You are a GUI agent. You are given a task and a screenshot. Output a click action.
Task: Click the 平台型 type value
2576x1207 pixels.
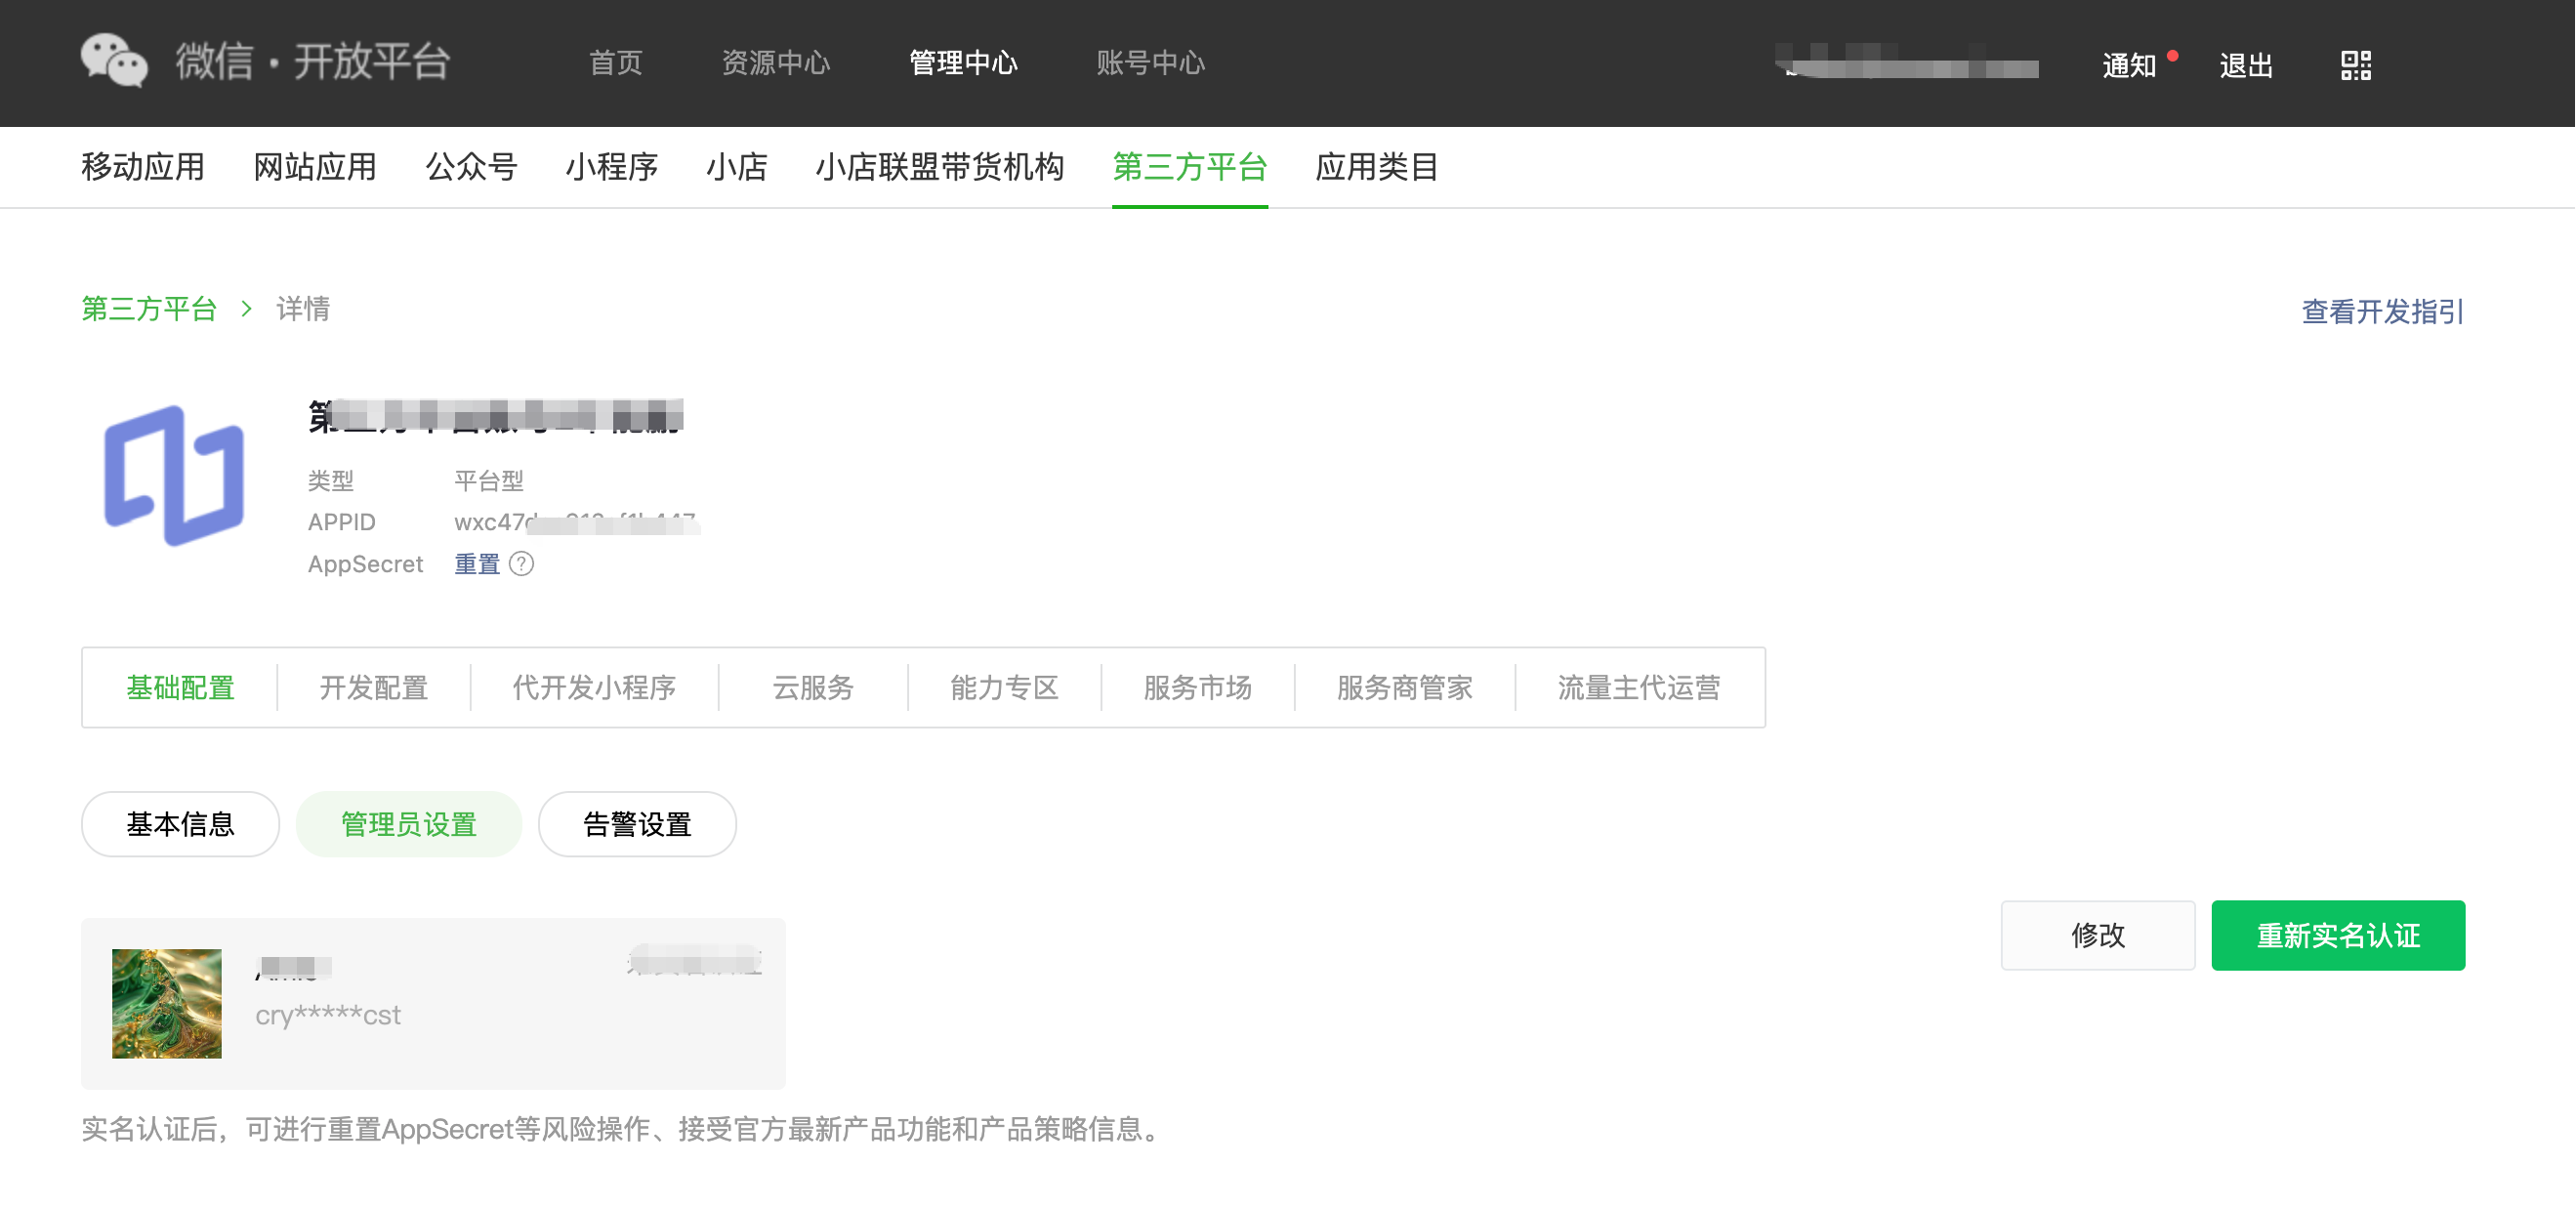coord(489,480)
